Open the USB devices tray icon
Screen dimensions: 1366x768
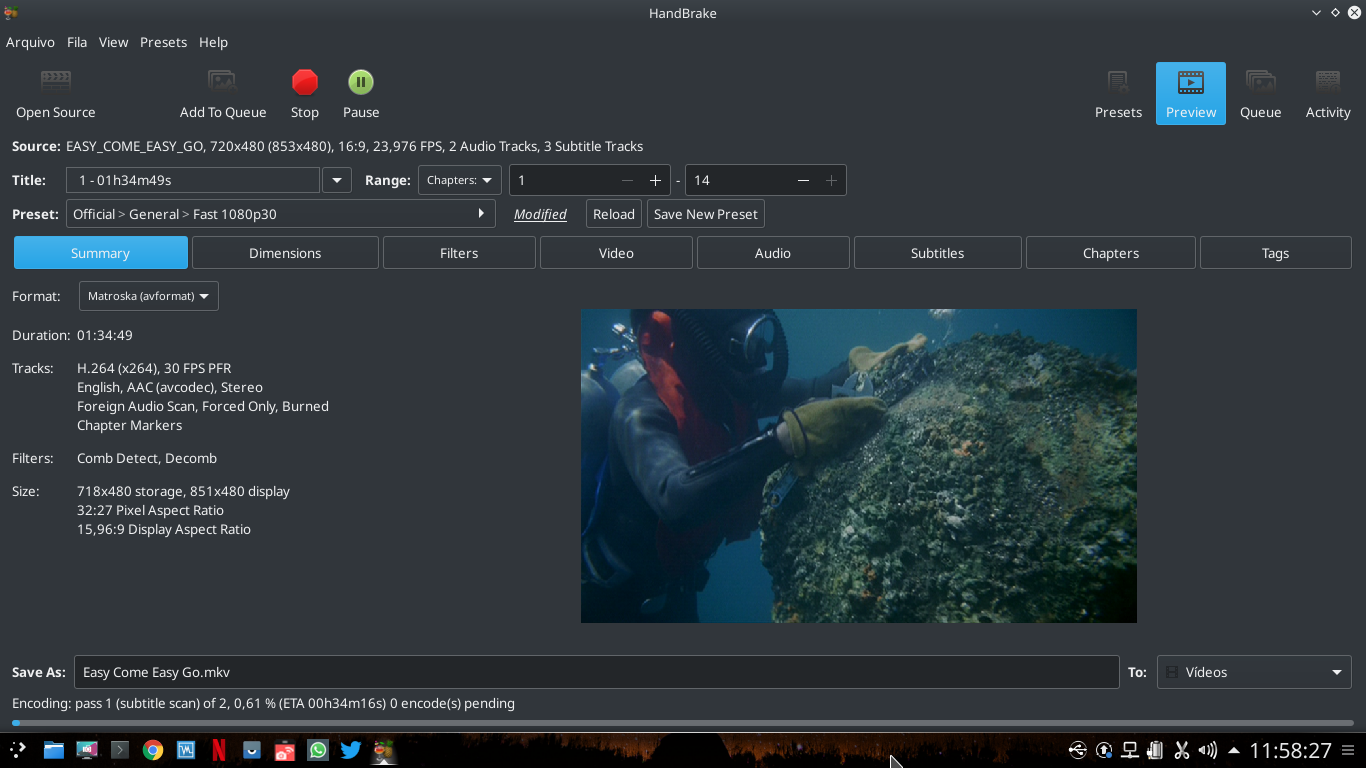(1077, 750)
